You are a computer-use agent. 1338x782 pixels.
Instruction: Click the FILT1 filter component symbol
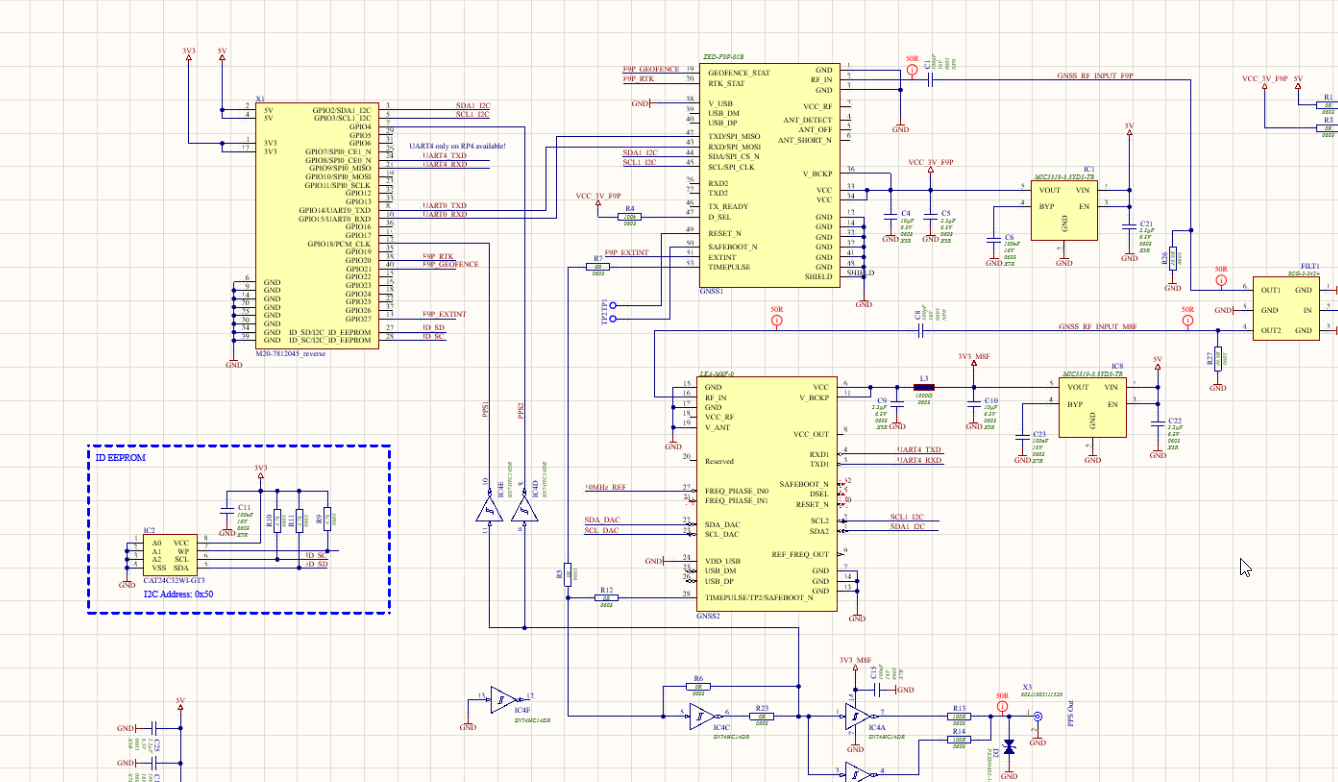click(x=1285, y=307)
